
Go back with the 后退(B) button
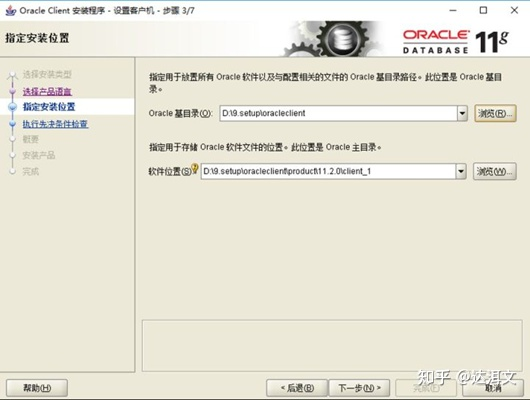click(x=297, y=388)
